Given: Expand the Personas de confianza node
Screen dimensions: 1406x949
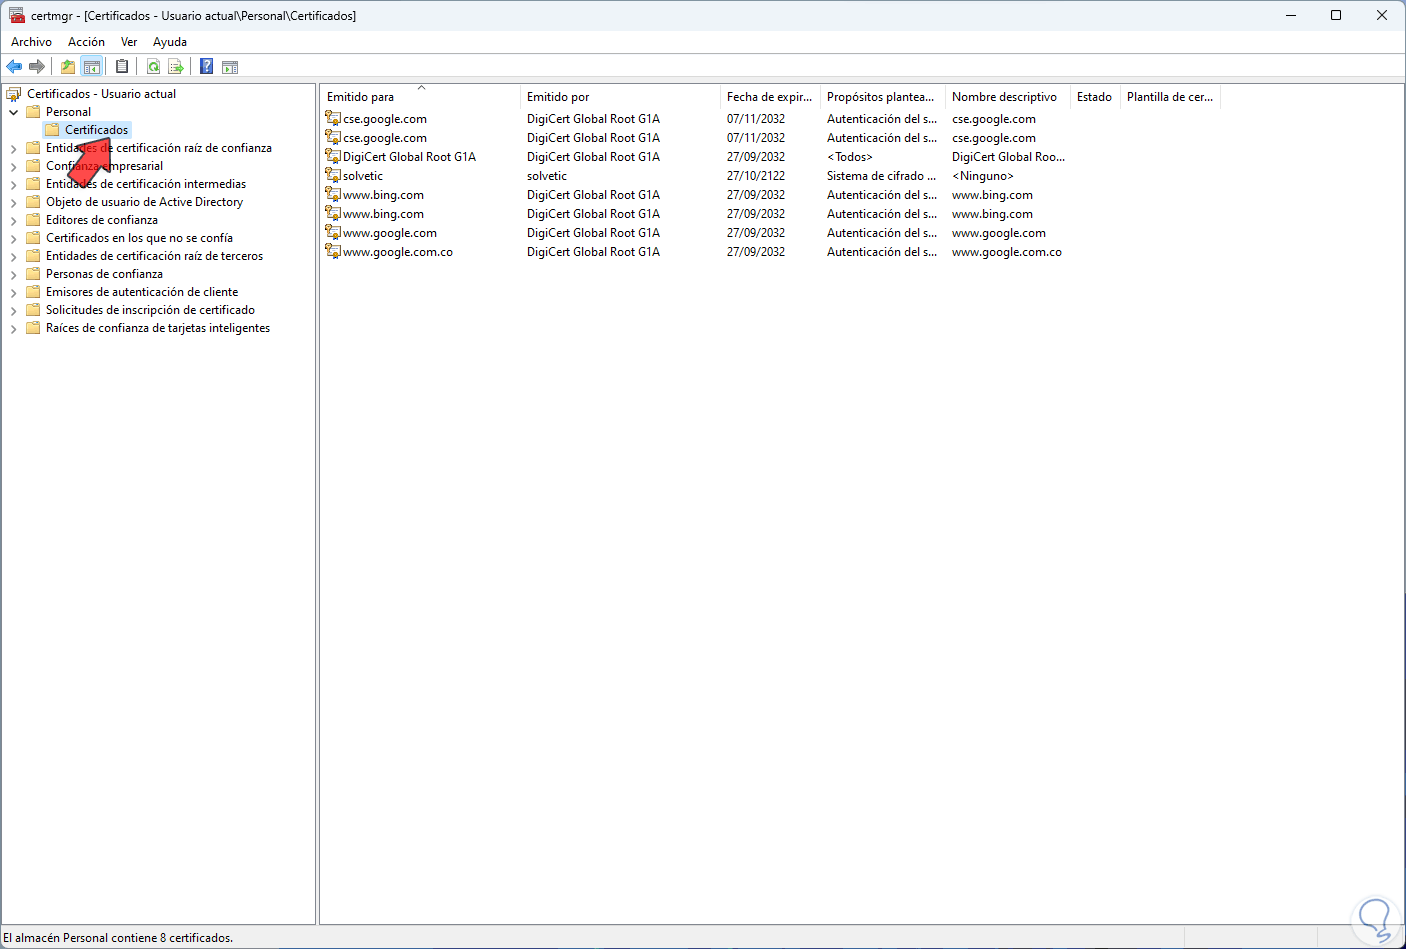Looking at the screenshot, I should [14, 274].
